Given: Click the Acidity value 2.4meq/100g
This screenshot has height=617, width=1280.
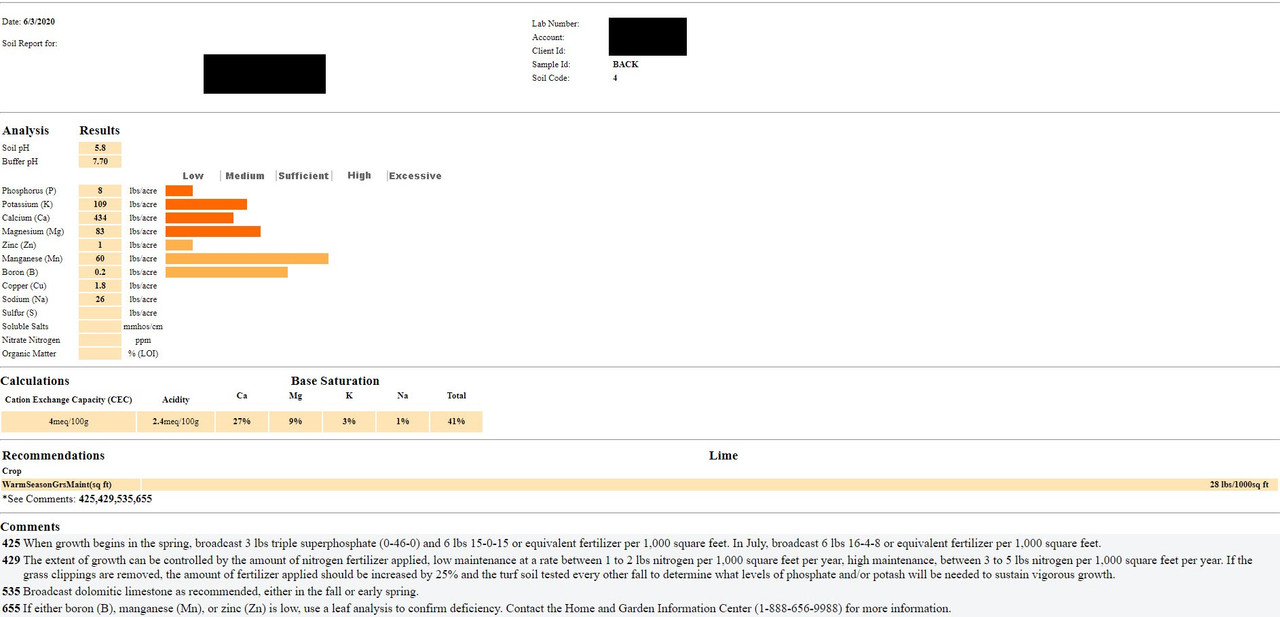Looking at the screenshot, I should click(x=176, y=422).
